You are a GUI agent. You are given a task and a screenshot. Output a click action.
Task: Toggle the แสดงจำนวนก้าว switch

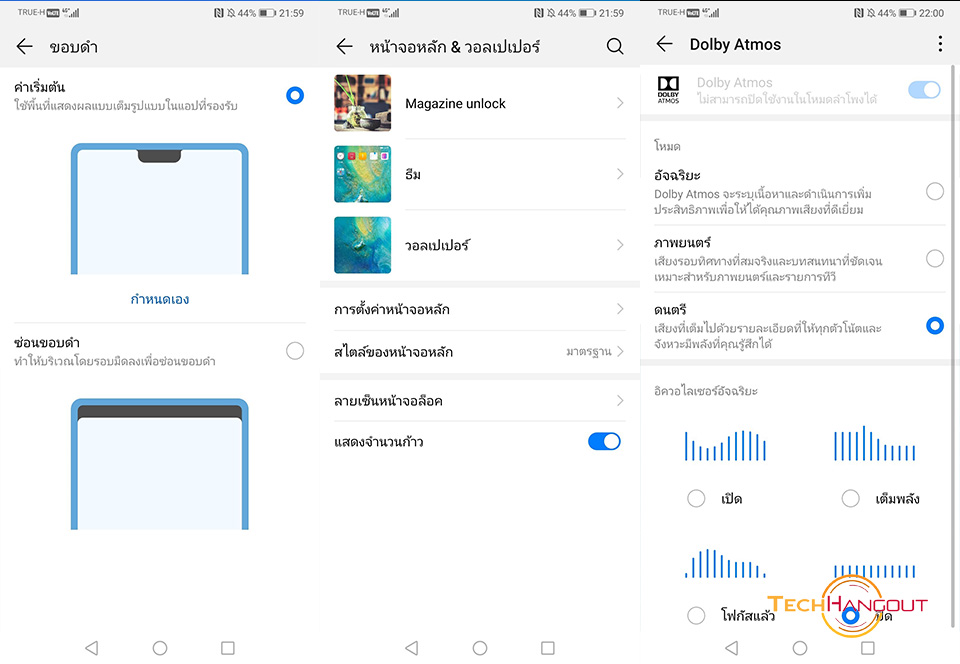(604, 441)
